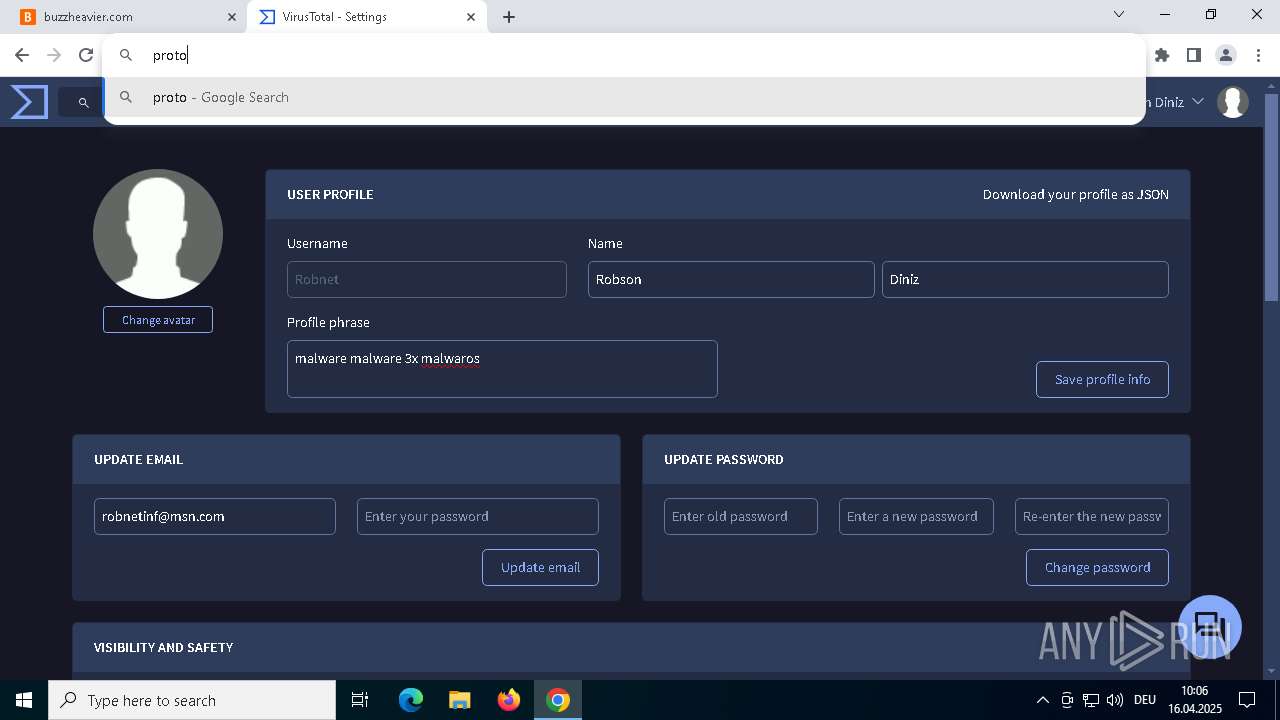Click the USER PROFILE heading
This screenshot has width=1280, height=720.
click(330, 194)
